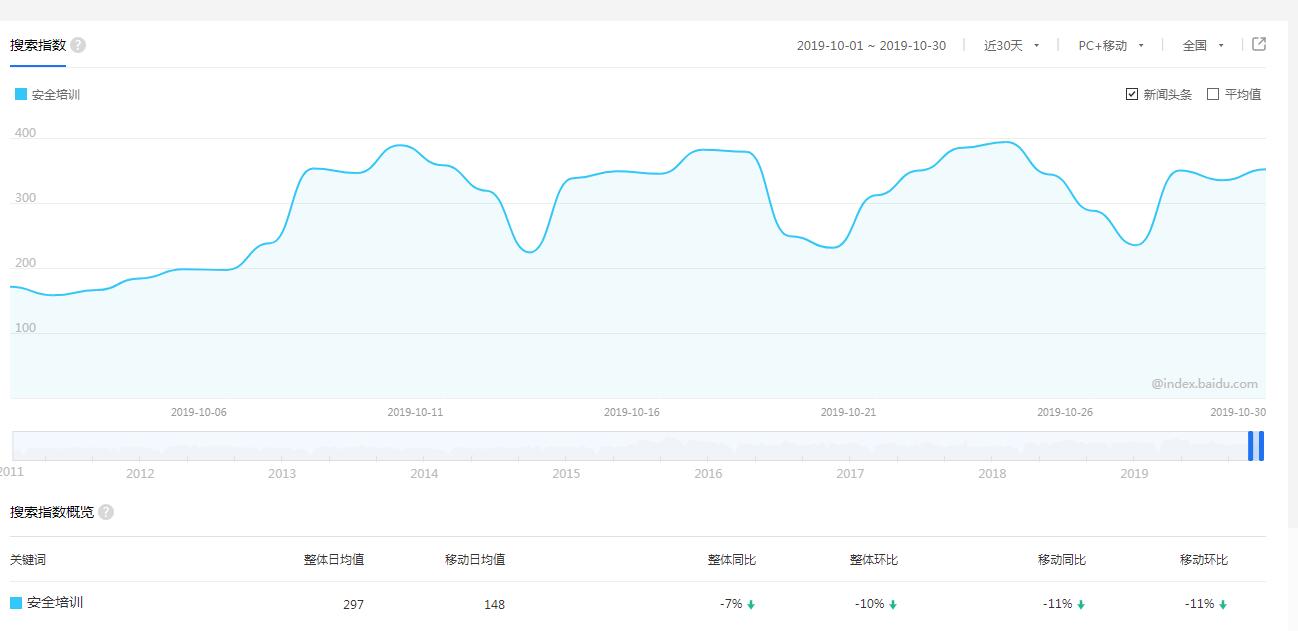
Task: Open the help tooltip beside 搜索指数
Action: coord(78,43)
